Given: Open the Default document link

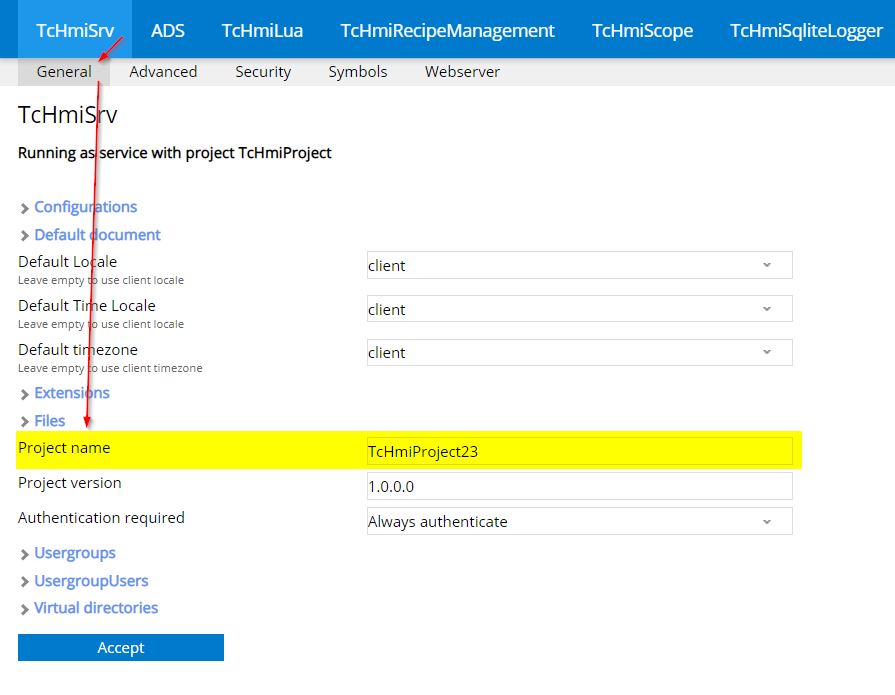Looking at the screenshot, I should 98,235.
